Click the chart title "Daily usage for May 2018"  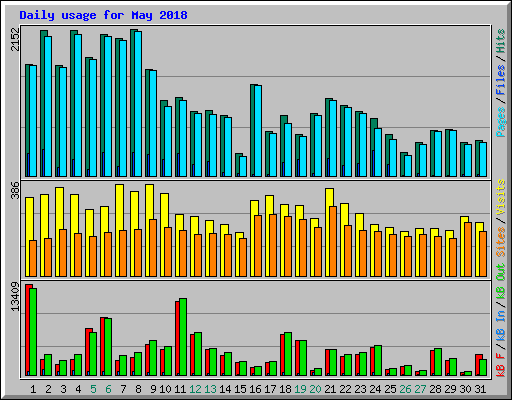(103, 15)
